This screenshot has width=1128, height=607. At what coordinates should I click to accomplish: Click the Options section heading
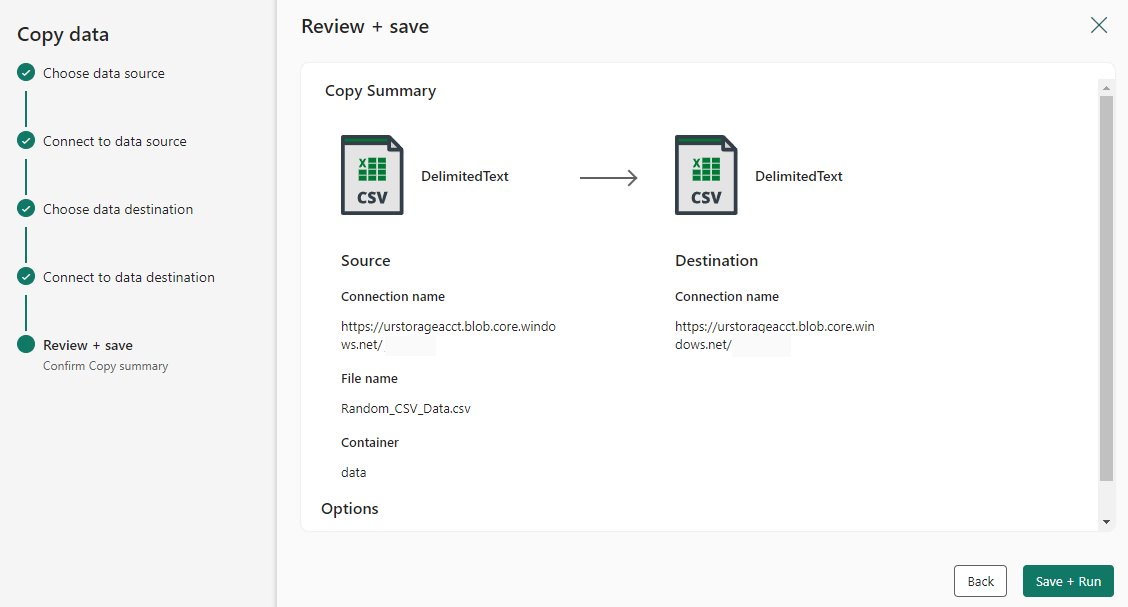pos(350,508)
